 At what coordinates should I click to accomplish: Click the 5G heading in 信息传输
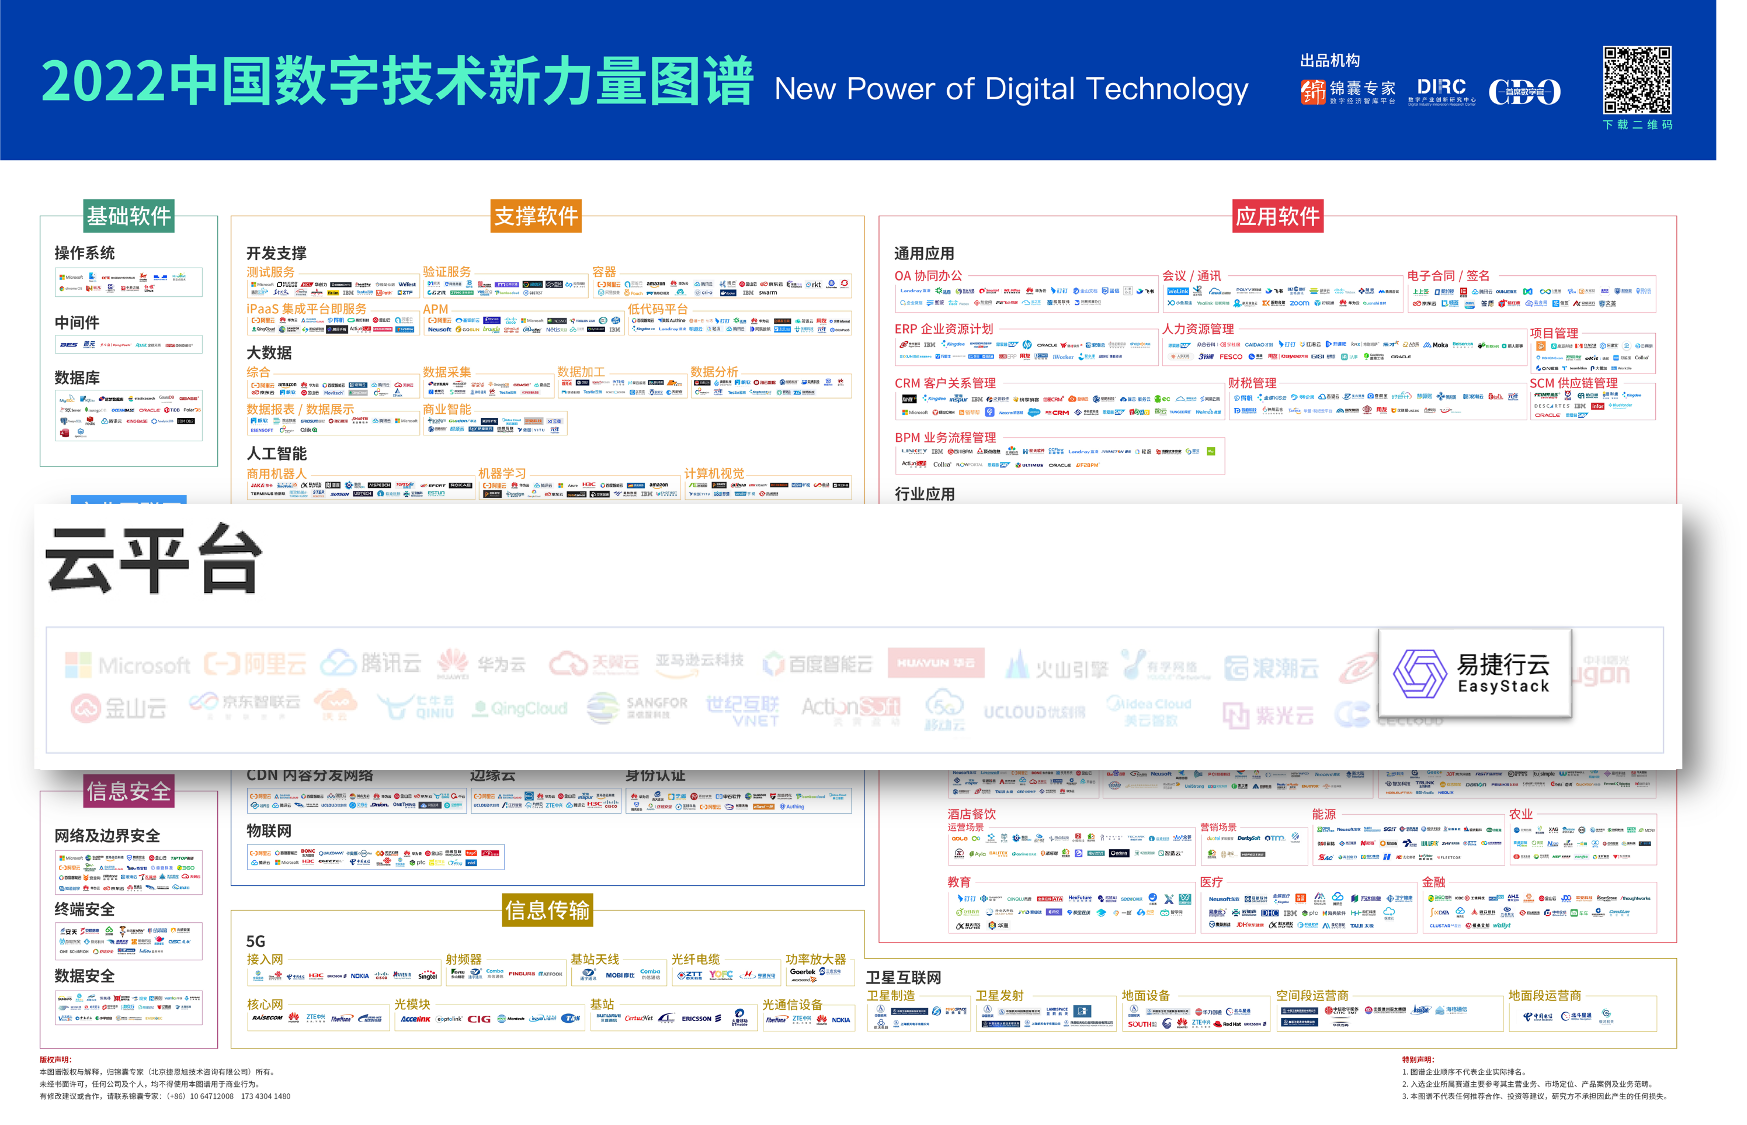click(x=256, y=941)
